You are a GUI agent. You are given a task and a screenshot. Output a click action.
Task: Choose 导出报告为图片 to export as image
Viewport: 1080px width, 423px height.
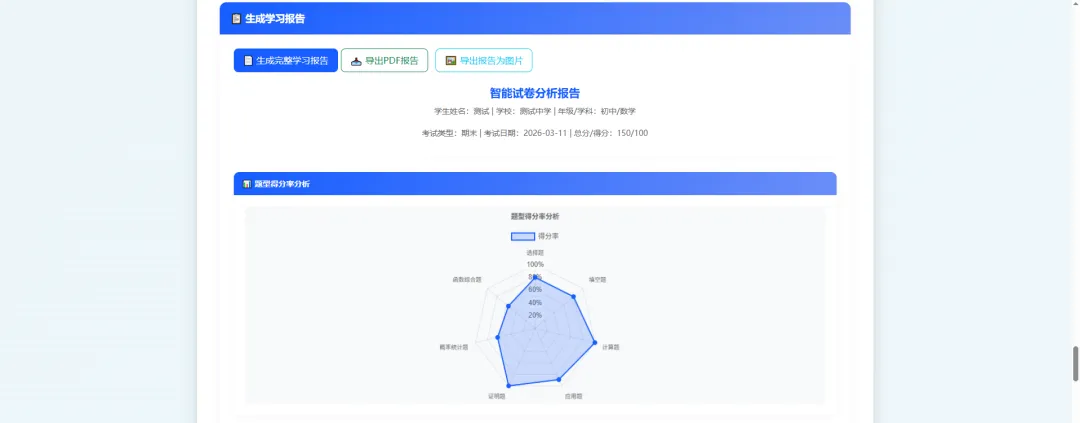(484, 61)
